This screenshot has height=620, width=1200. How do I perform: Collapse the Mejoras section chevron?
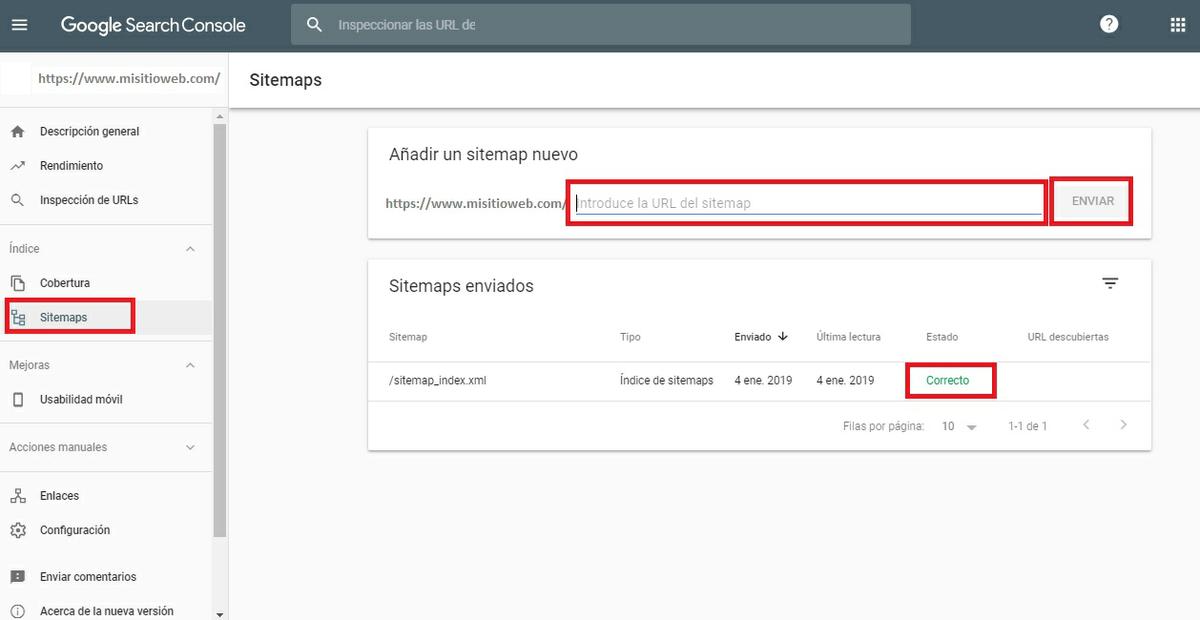pyautogui.click(x=189, y=365)
